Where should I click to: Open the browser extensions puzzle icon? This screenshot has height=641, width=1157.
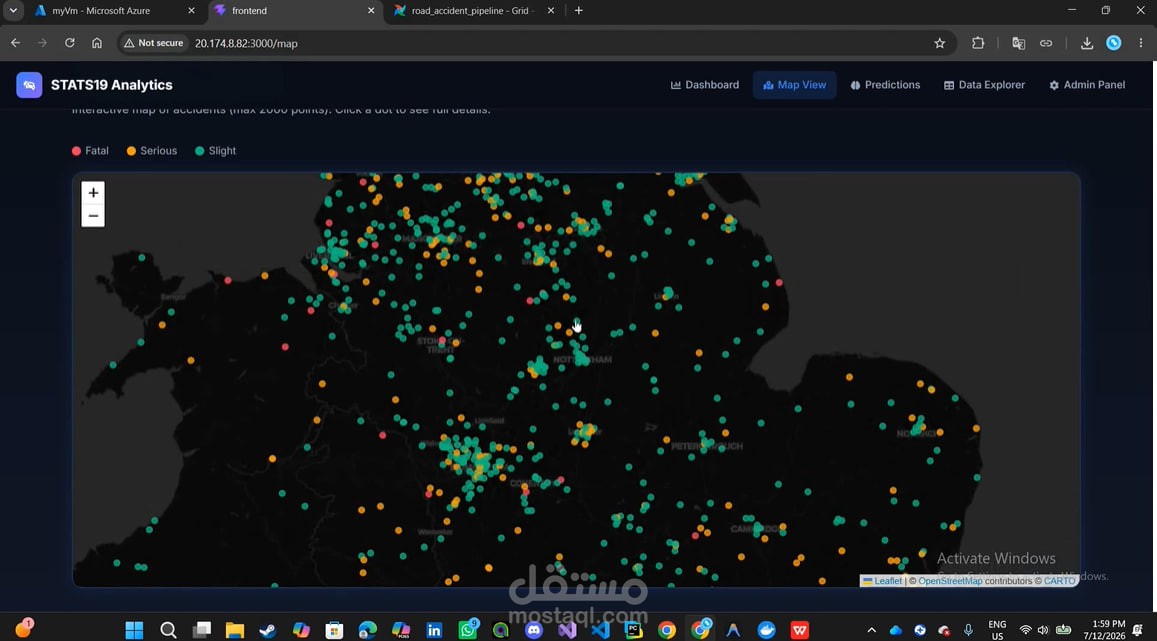978,44
